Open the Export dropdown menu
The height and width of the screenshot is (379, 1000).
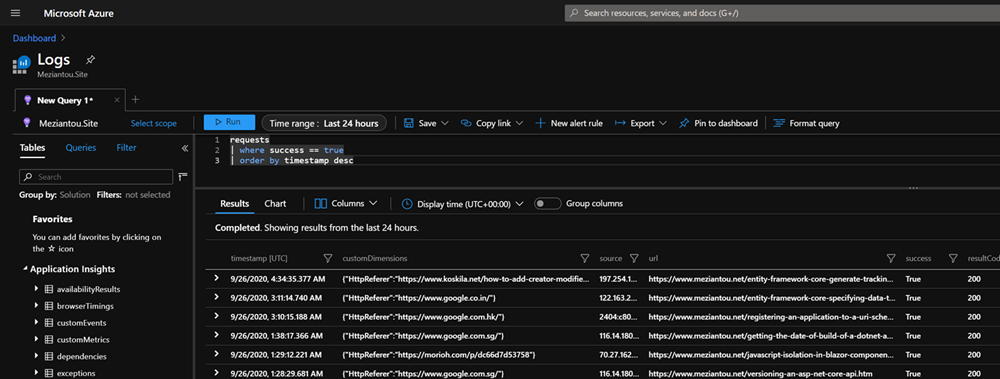(641, 123)
